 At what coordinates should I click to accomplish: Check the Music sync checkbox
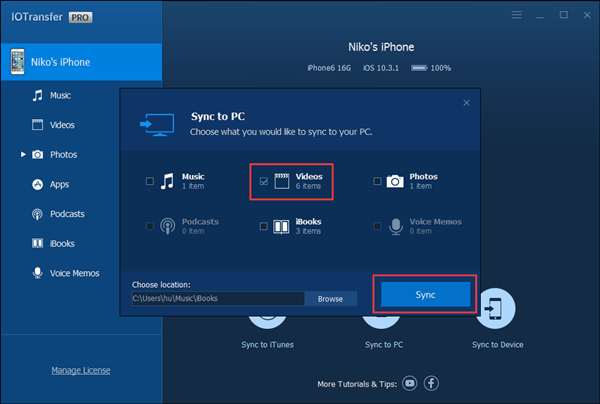pos(150,181)
